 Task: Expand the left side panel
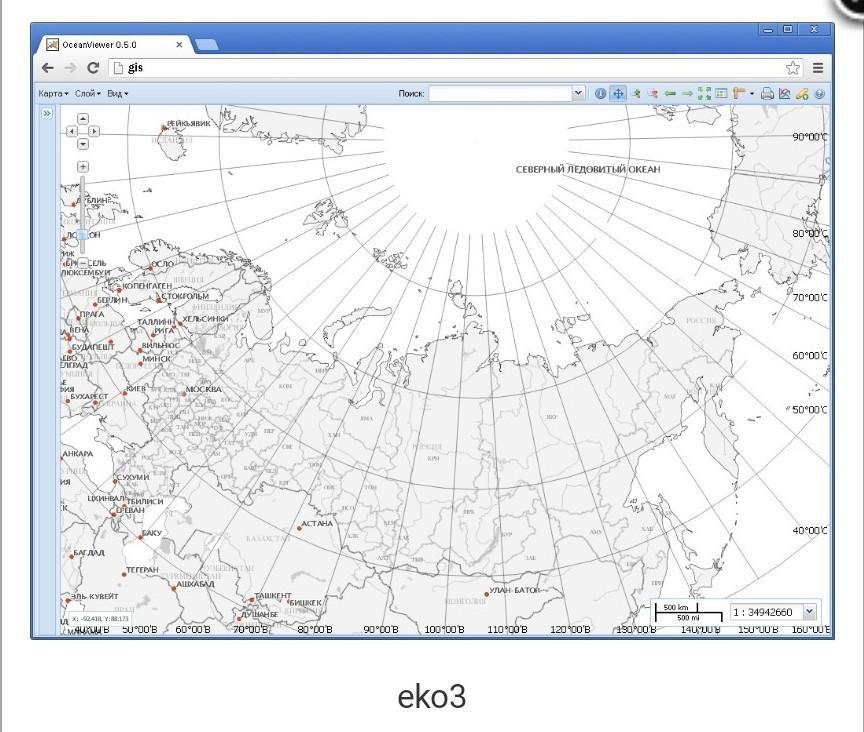(47, 114)
